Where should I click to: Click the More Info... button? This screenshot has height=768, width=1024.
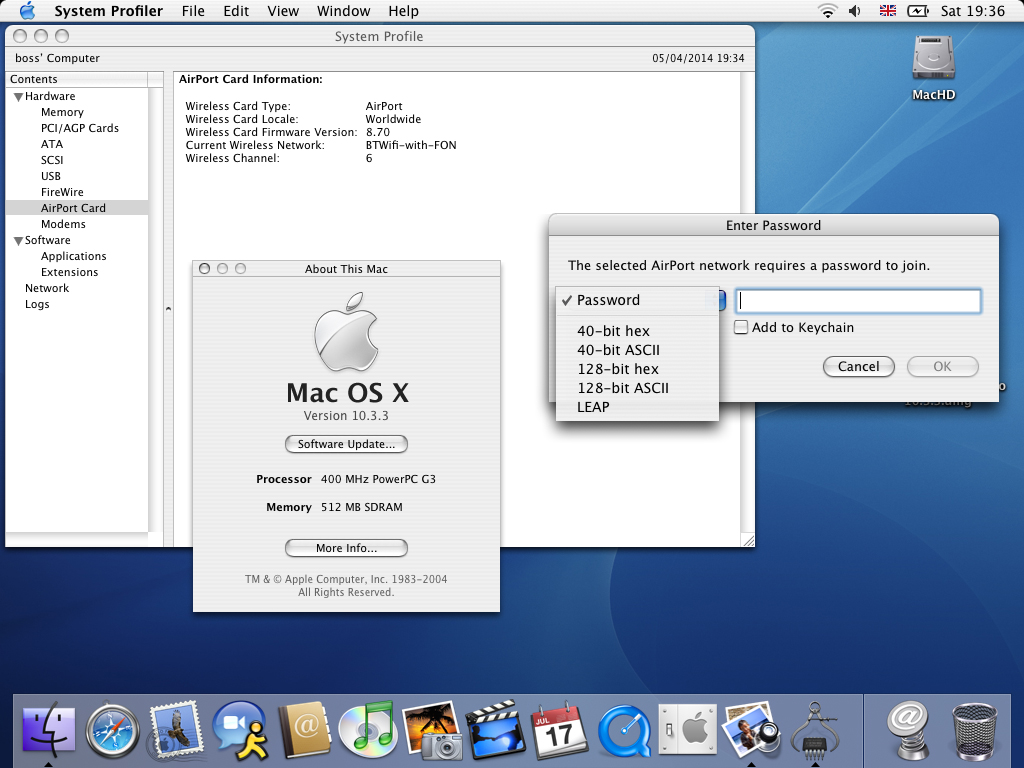coord(346,548)
